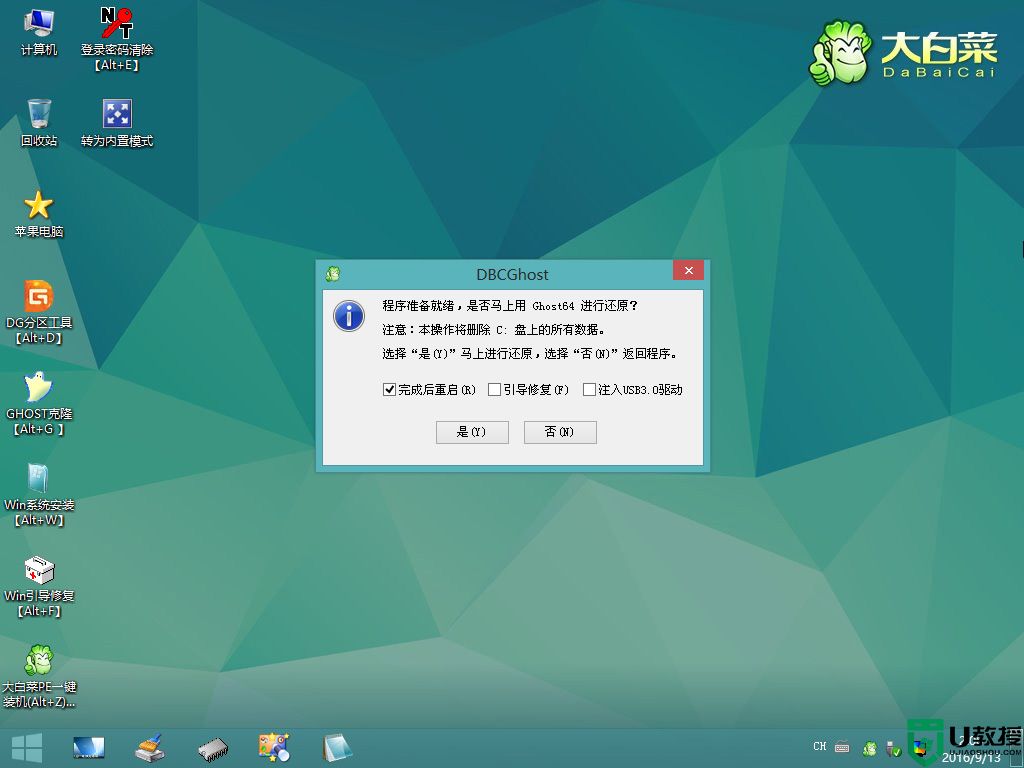This screenshot has height=768, width=1024.
Task: Close the DBCGhost dialog
Action: click(x=688, y=270)
